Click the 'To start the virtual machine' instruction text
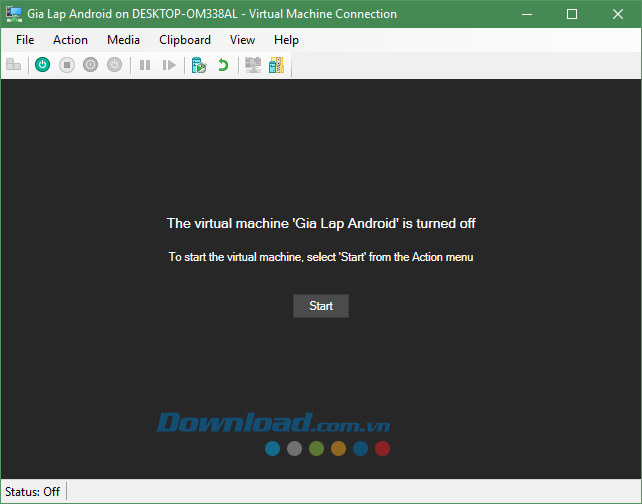The width and height of the screenshot is (642, 504). click(x=321, y=257)
